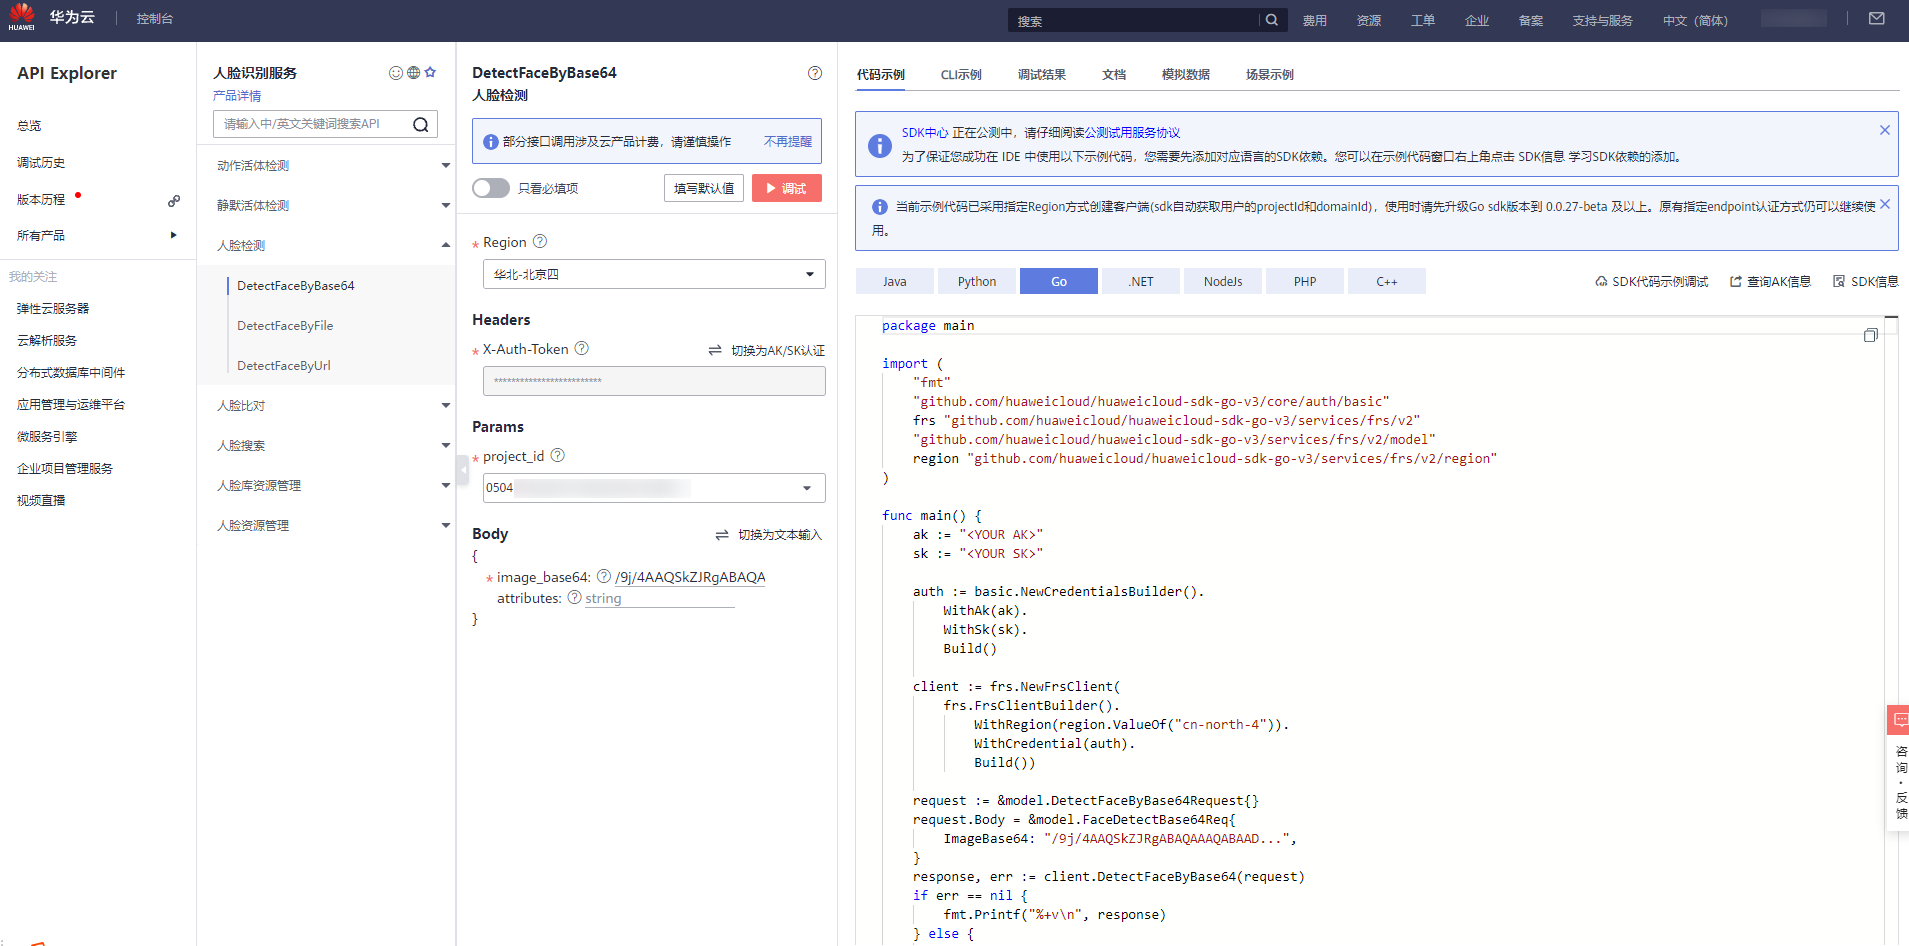Image resolution: width=1909 pixels, height=946 pixels.
Task: Star the 人脸识别服务 product
Action: (430, 72)
